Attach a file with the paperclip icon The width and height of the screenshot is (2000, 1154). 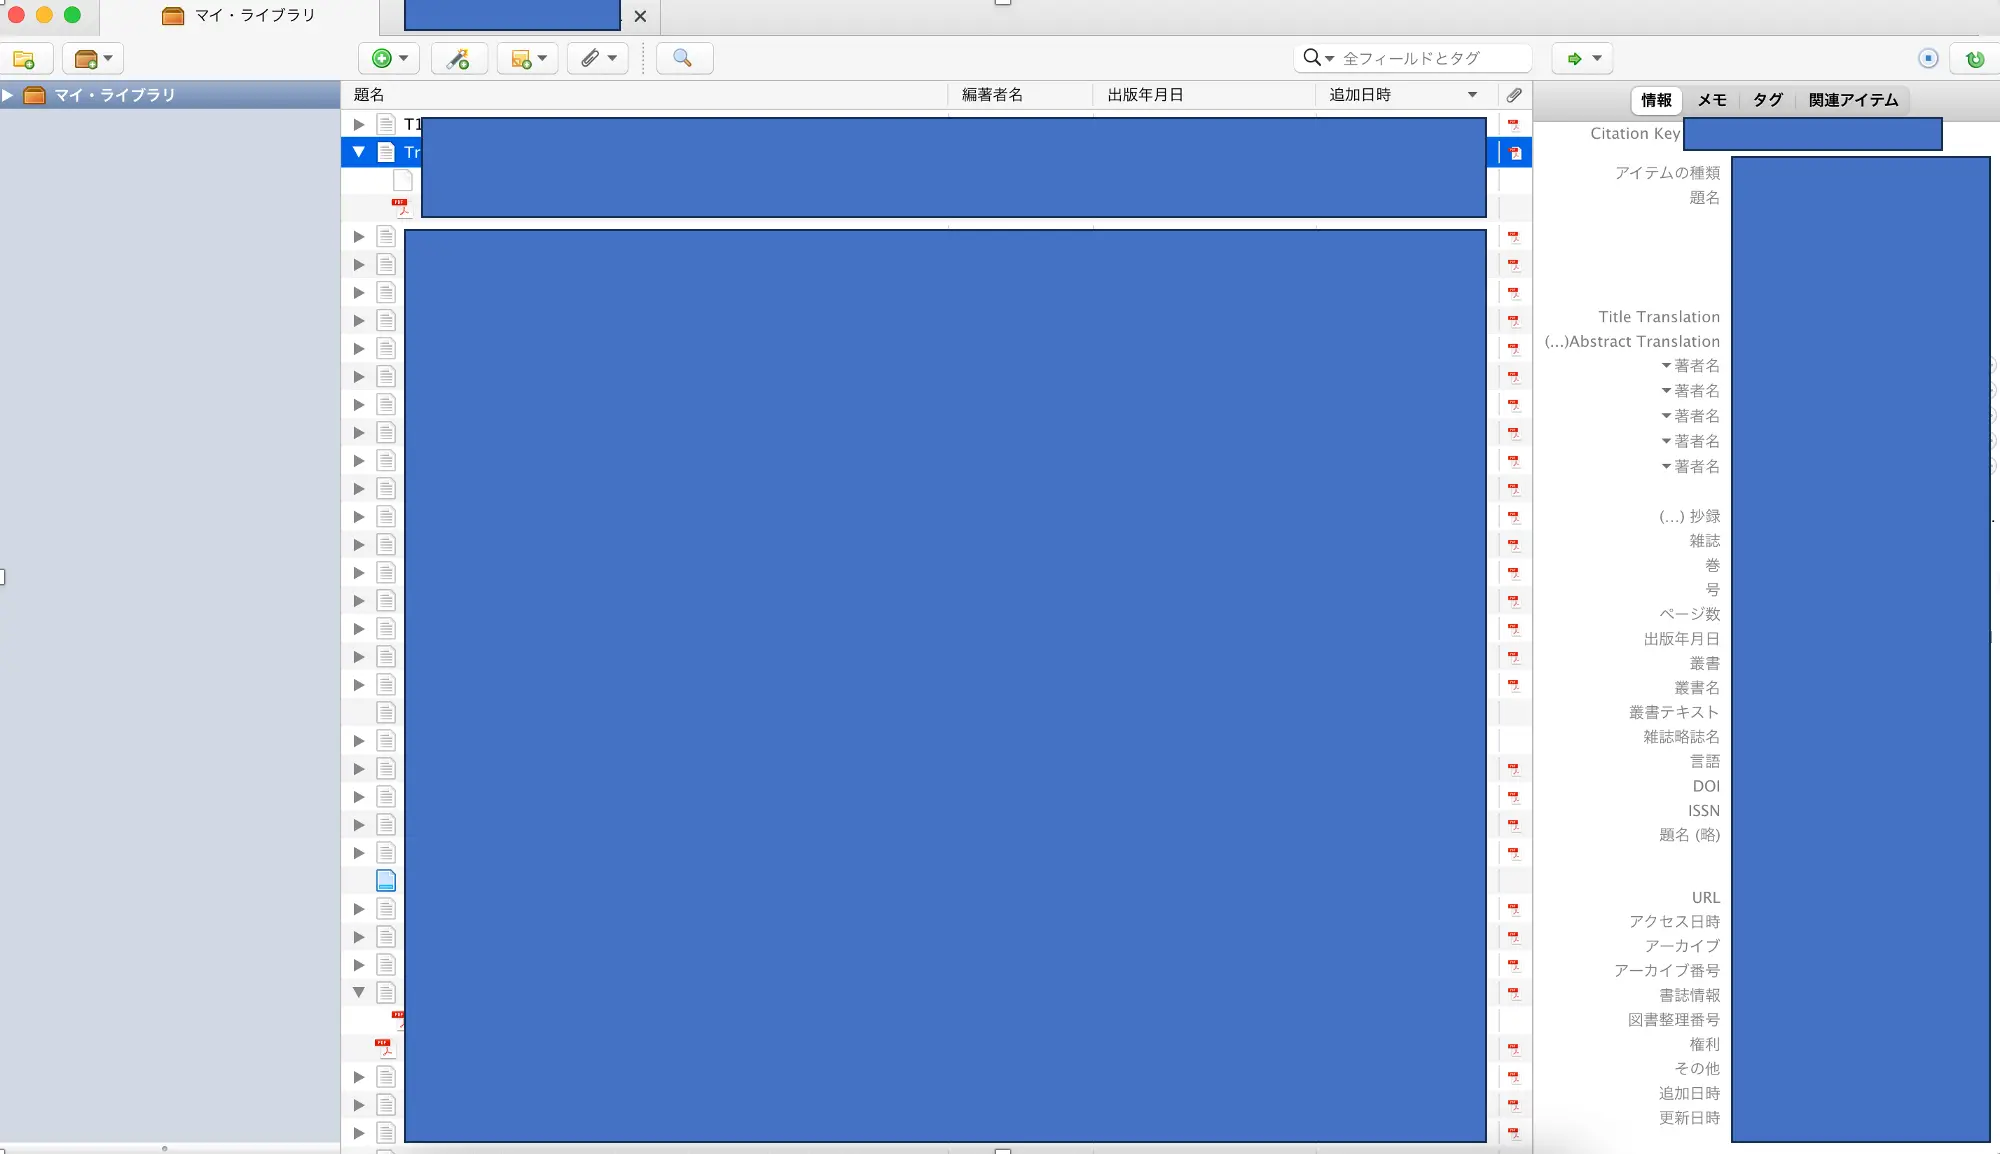point(590,58)
